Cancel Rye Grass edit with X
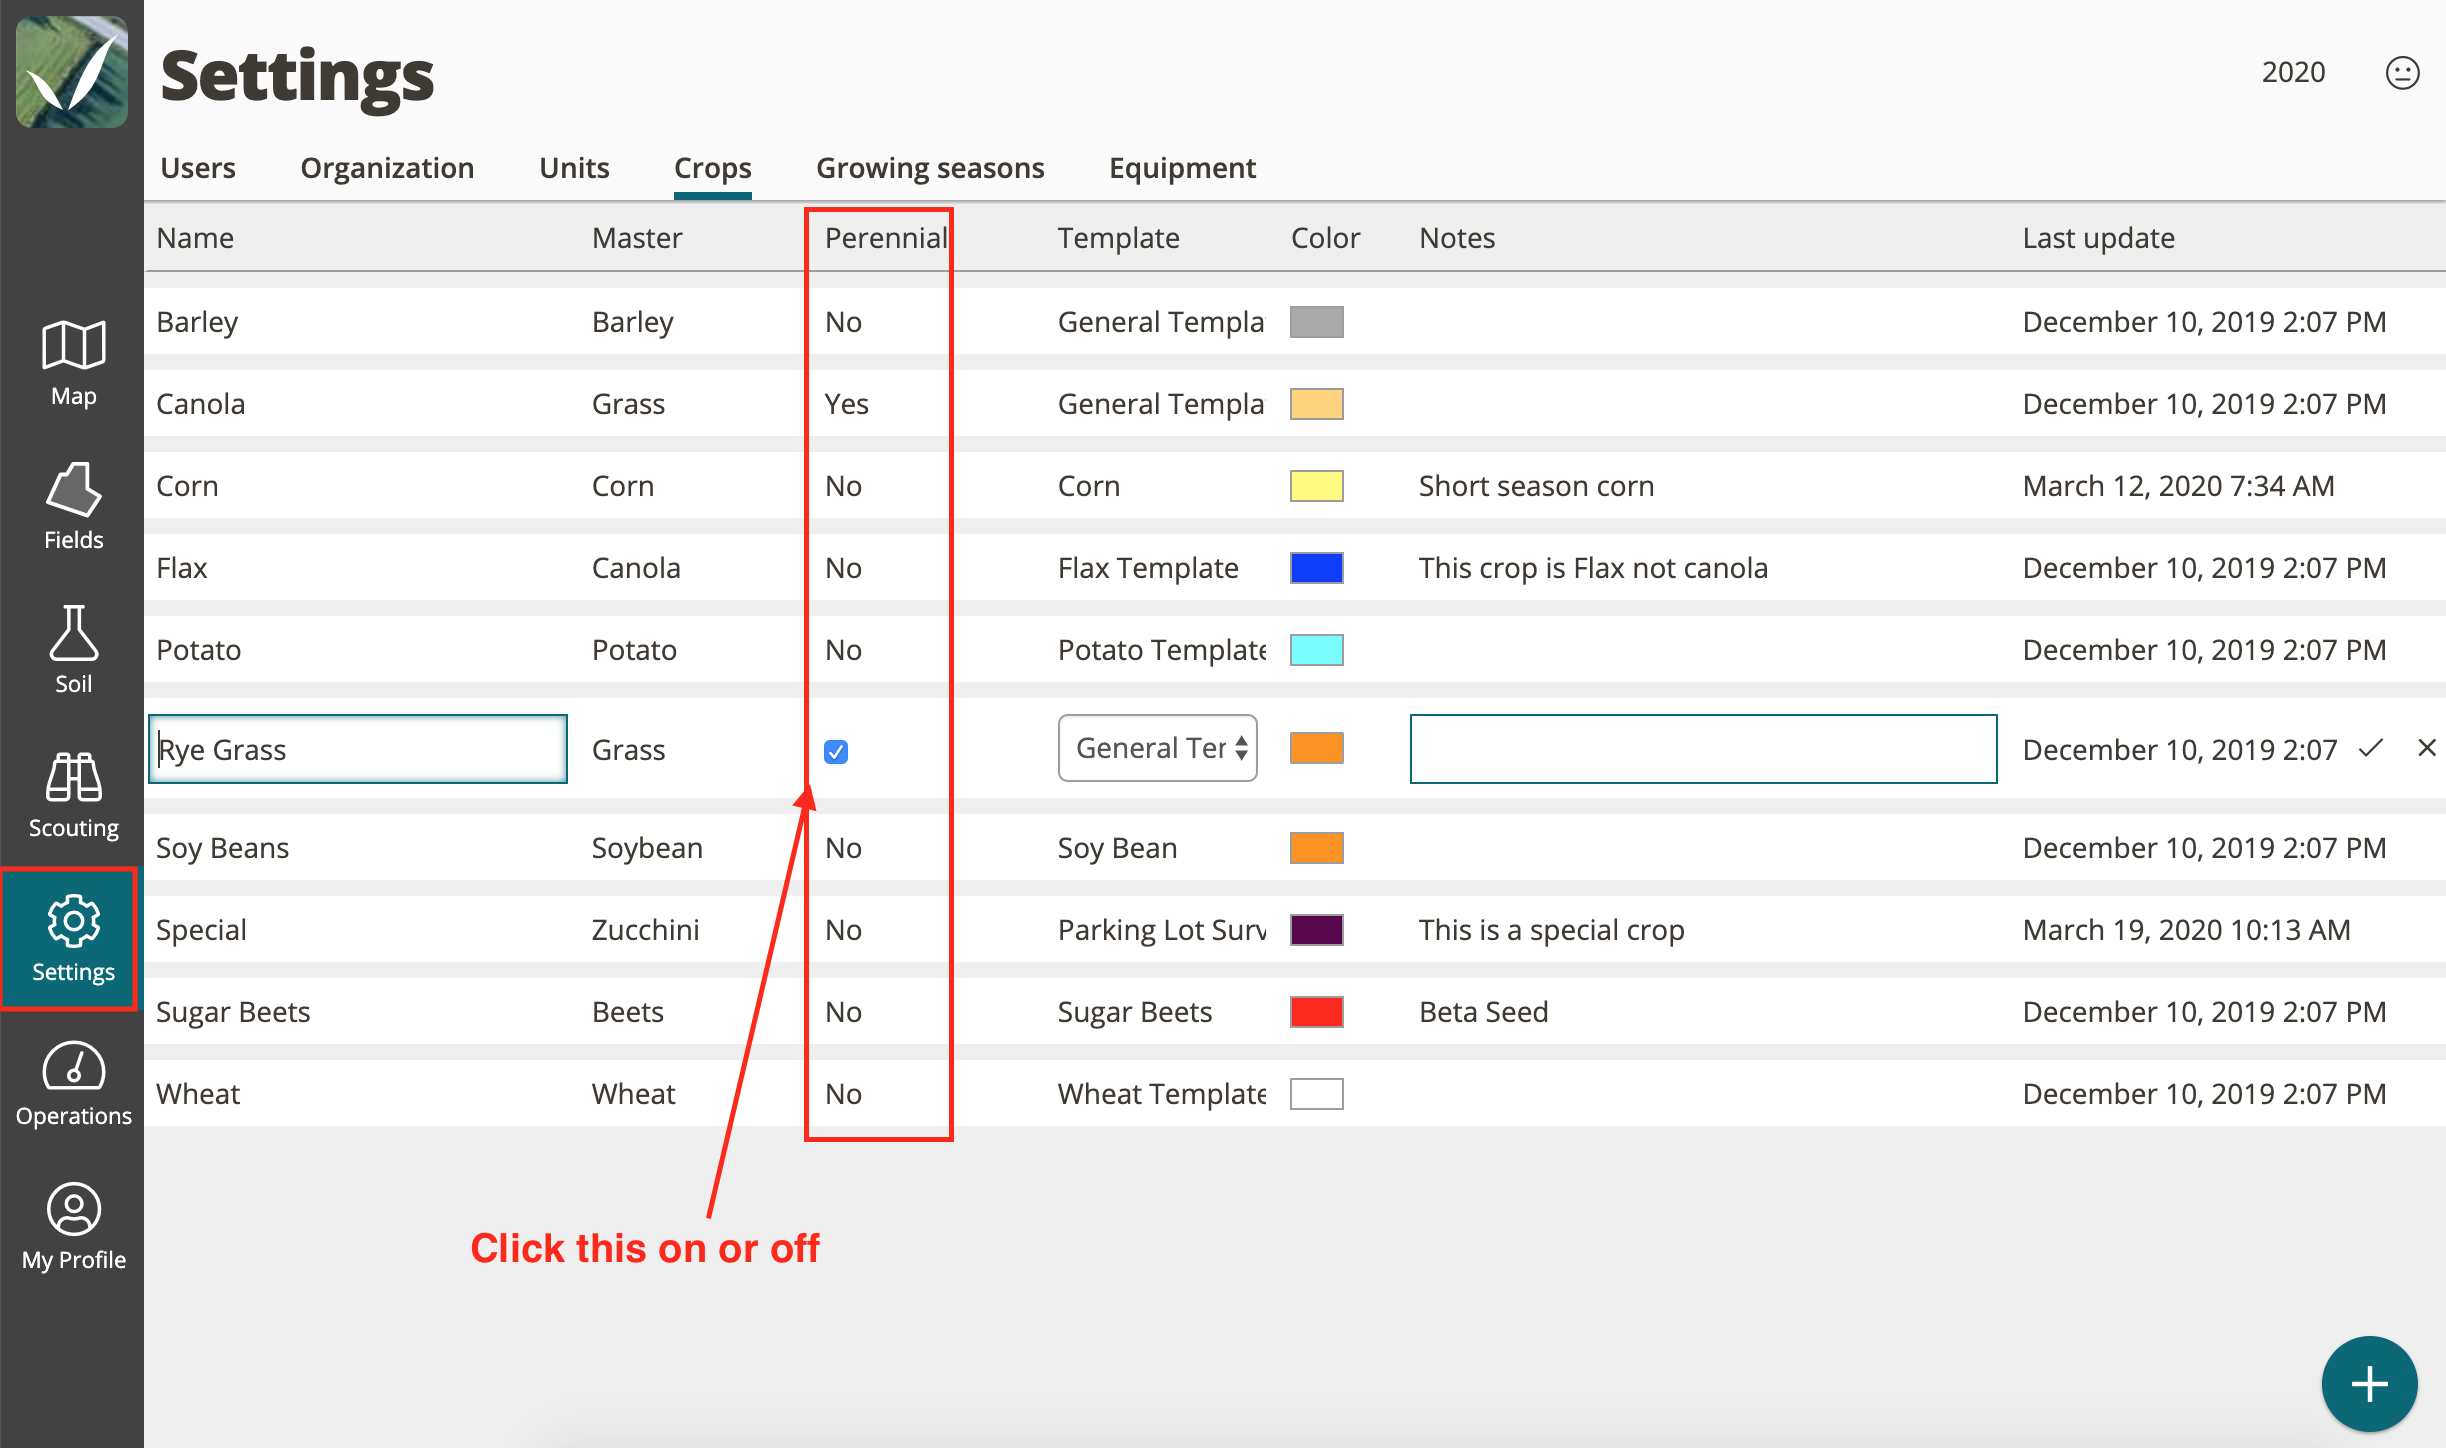This screenshot has height=1448, width=2446. pos(2427,748)
